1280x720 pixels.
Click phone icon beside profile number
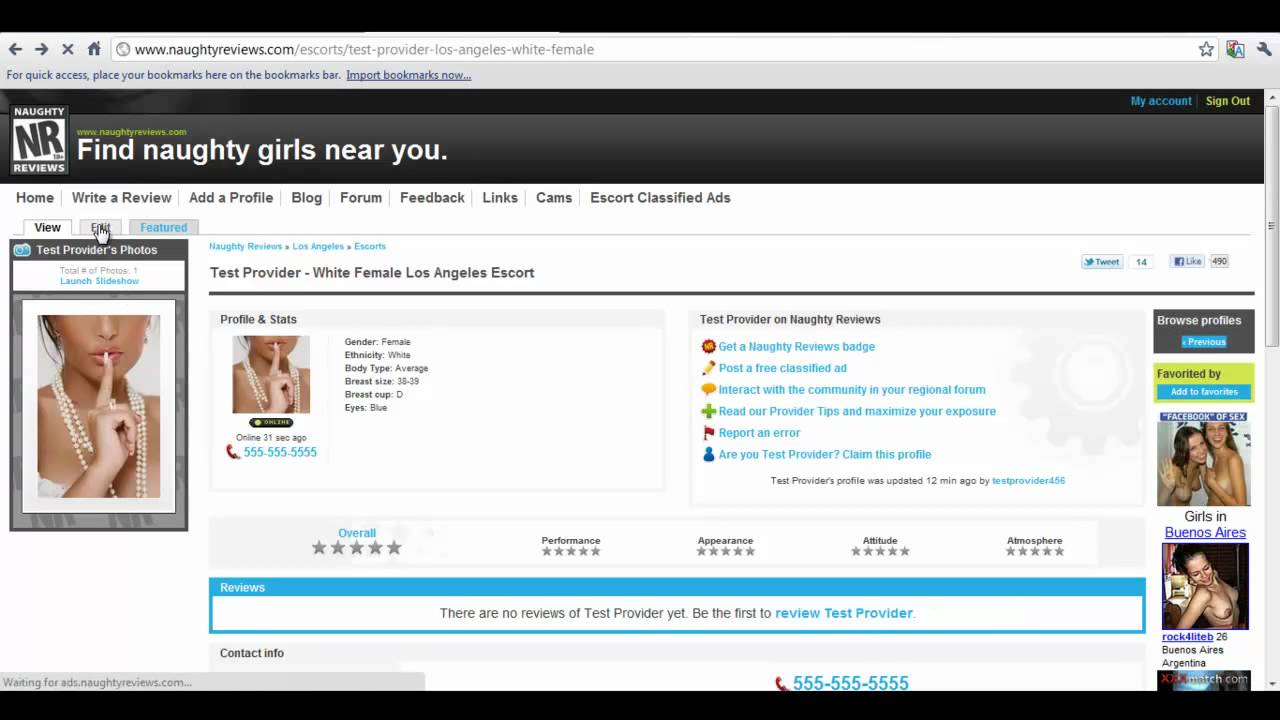[233, 452]
